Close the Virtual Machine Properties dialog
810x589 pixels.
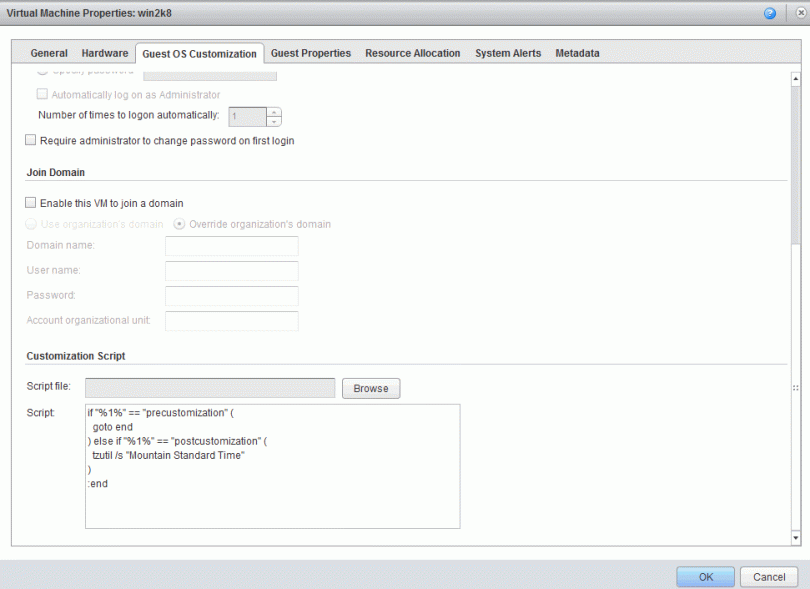[x=800, y=13]
